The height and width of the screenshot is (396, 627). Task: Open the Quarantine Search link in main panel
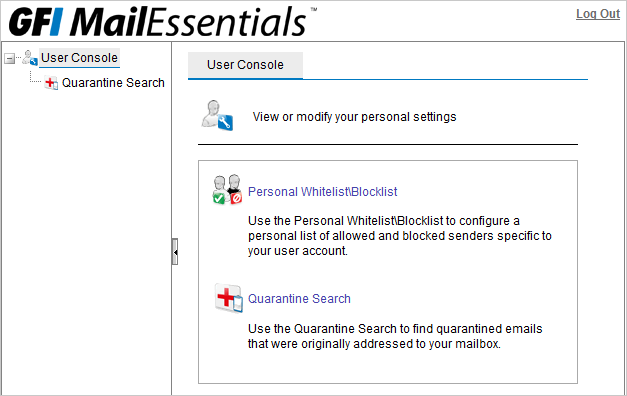299,299
